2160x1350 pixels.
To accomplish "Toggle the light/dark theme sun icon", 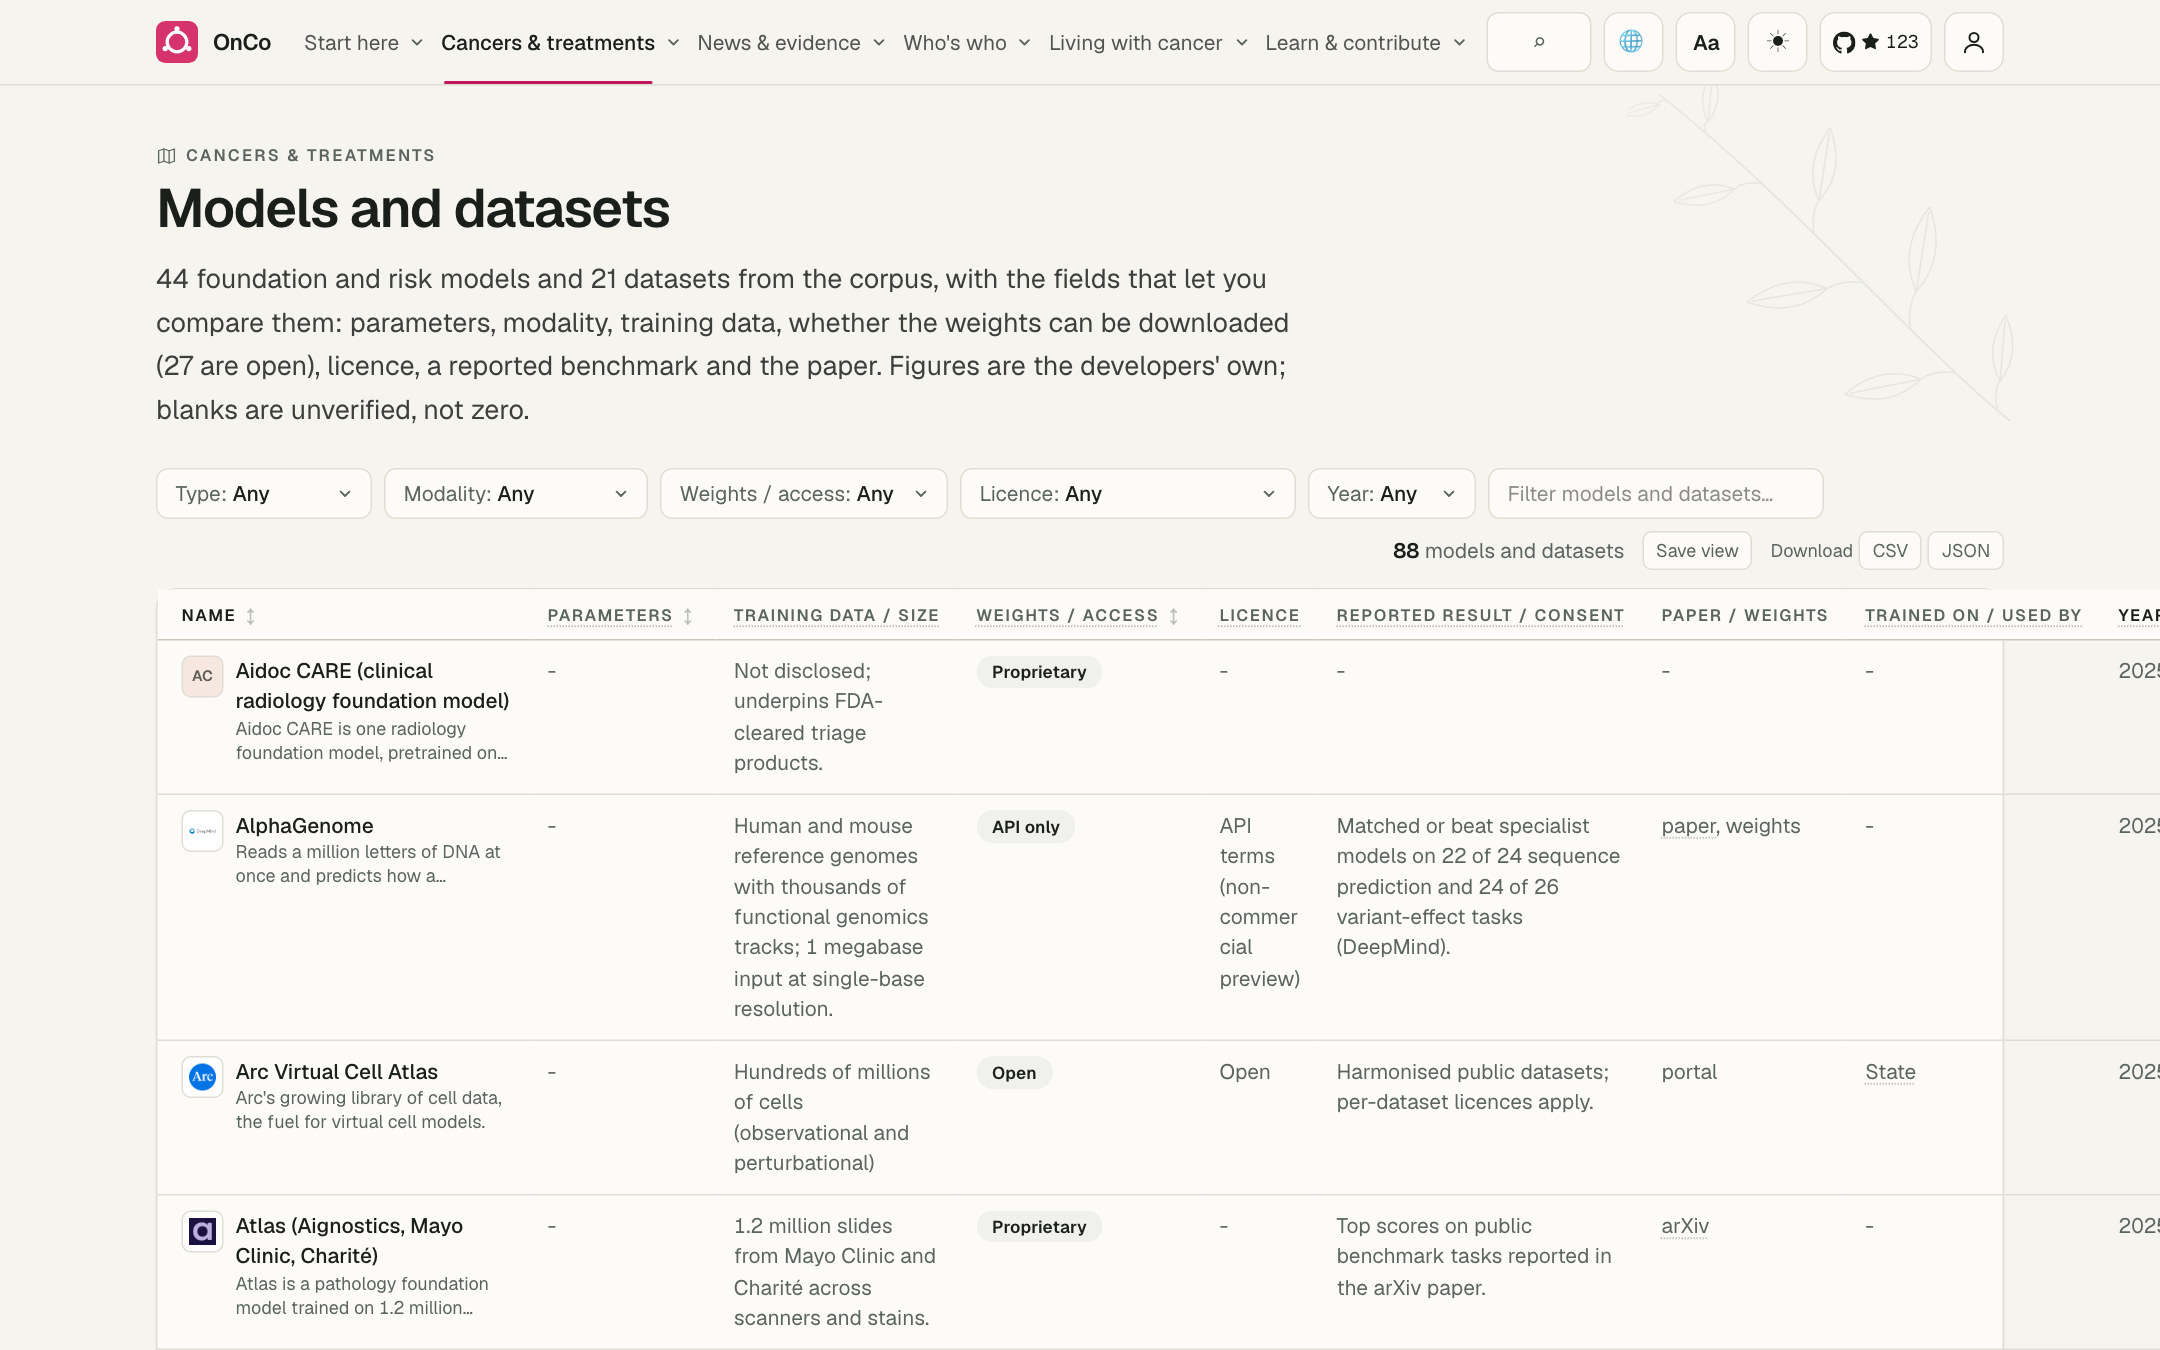I will 1777,42.
